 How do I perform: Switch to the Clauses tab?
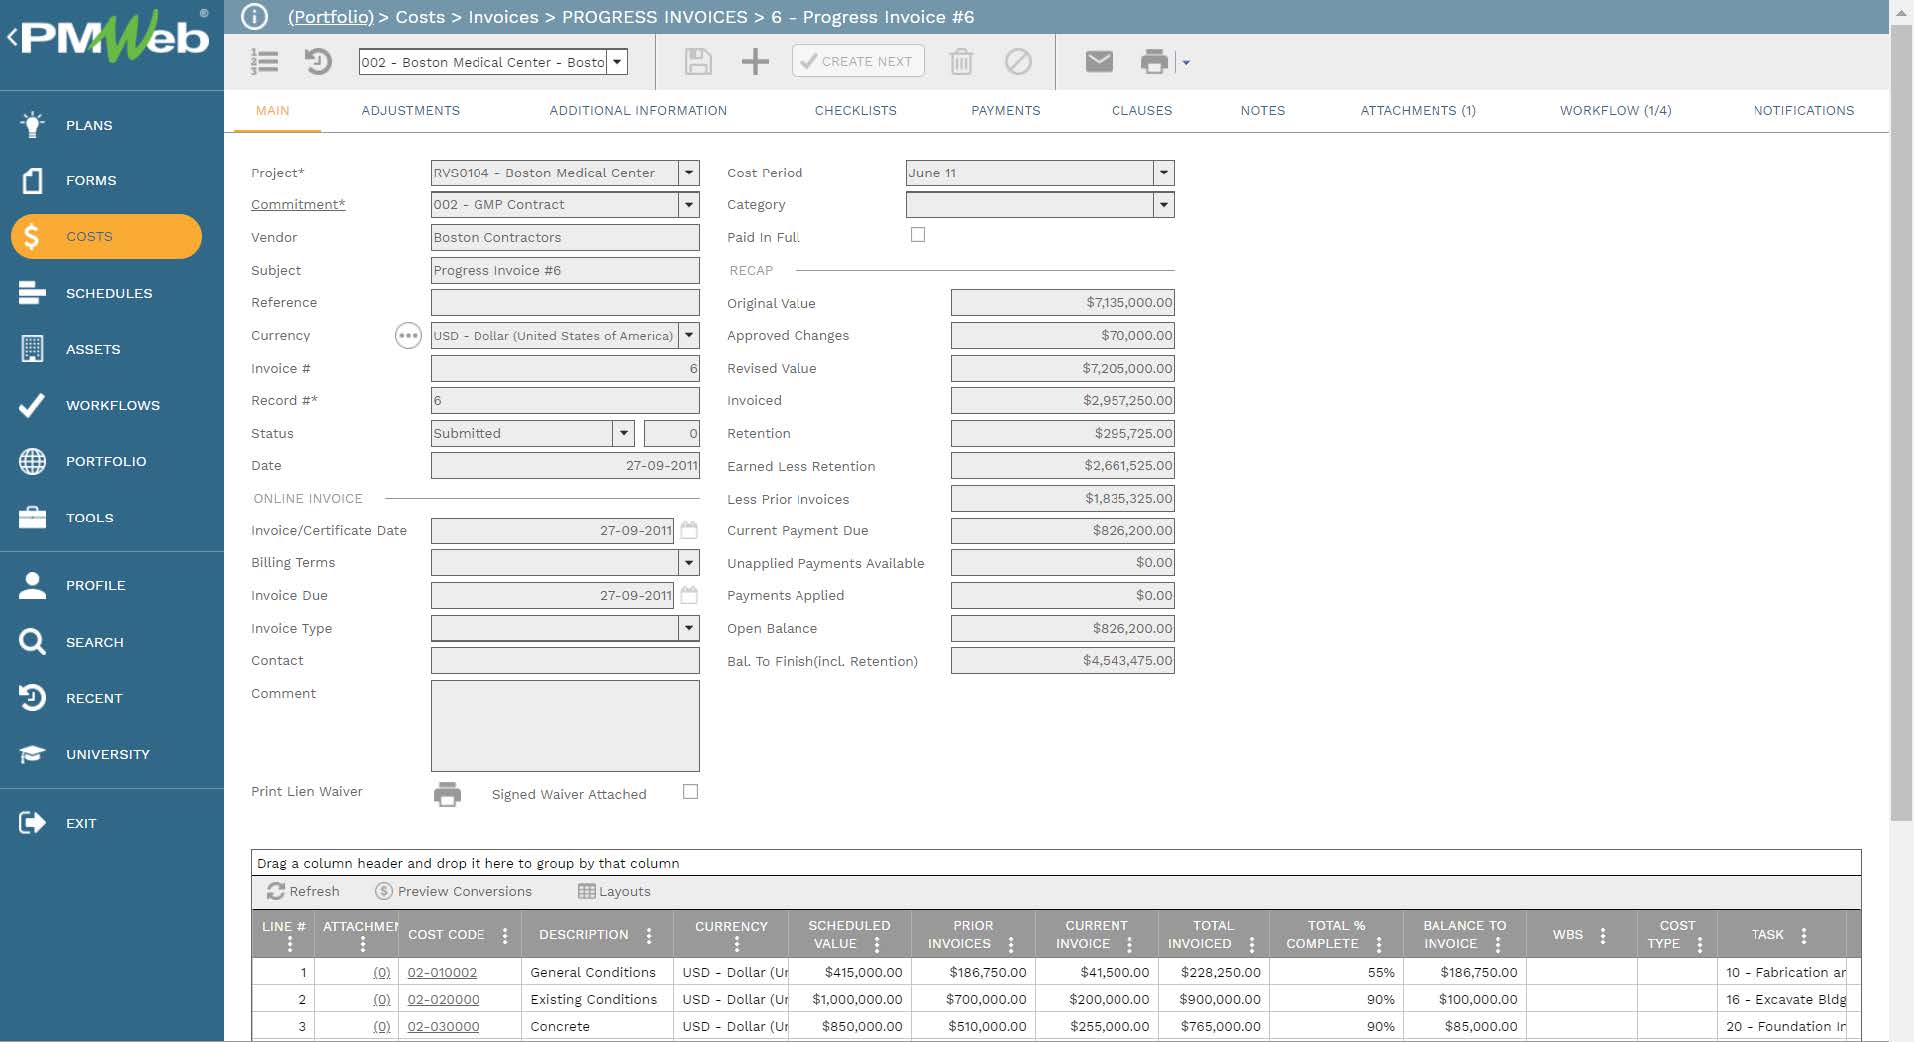coord(1142,111)
